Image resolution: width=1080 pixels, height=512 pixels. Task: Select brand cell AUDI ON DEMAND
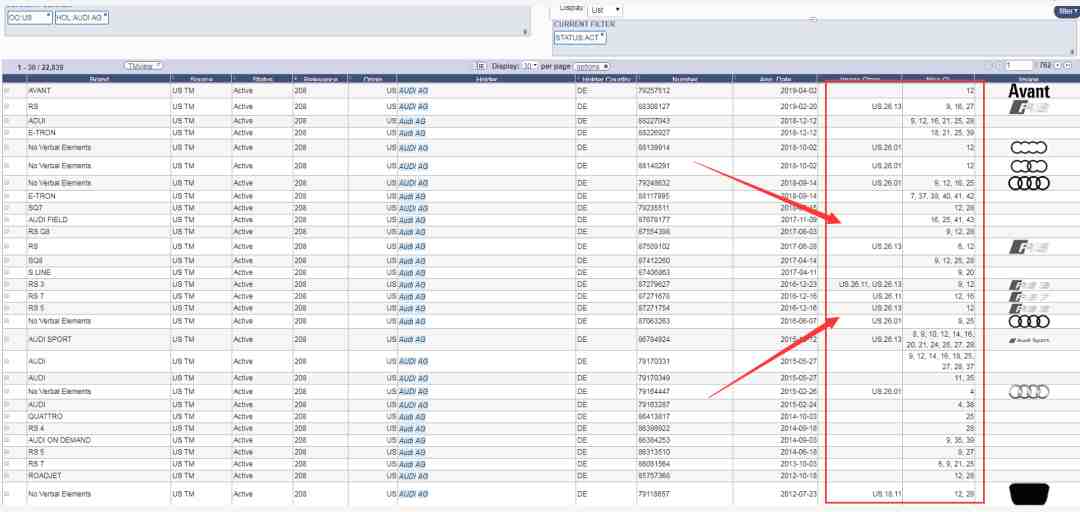59,440
